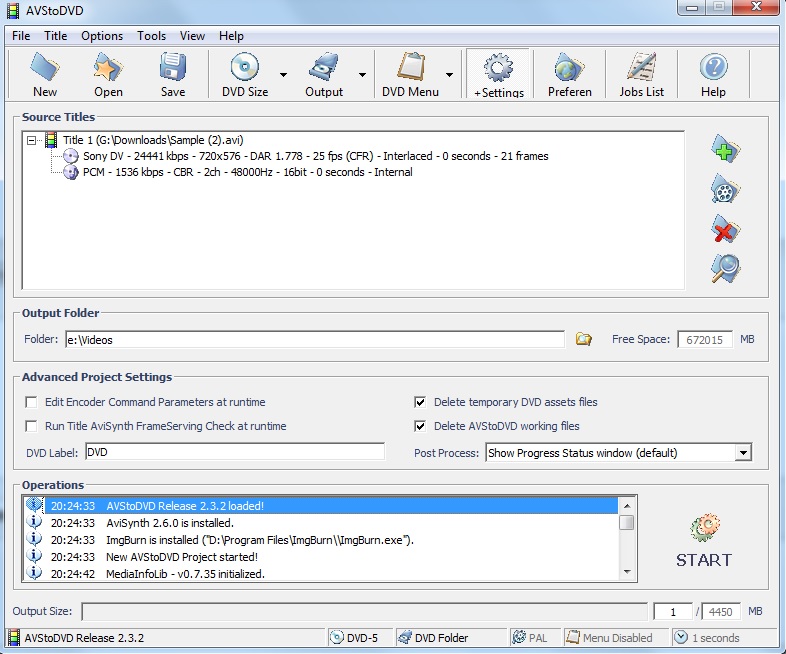Click the film reel edit title icon

(725, 189)
